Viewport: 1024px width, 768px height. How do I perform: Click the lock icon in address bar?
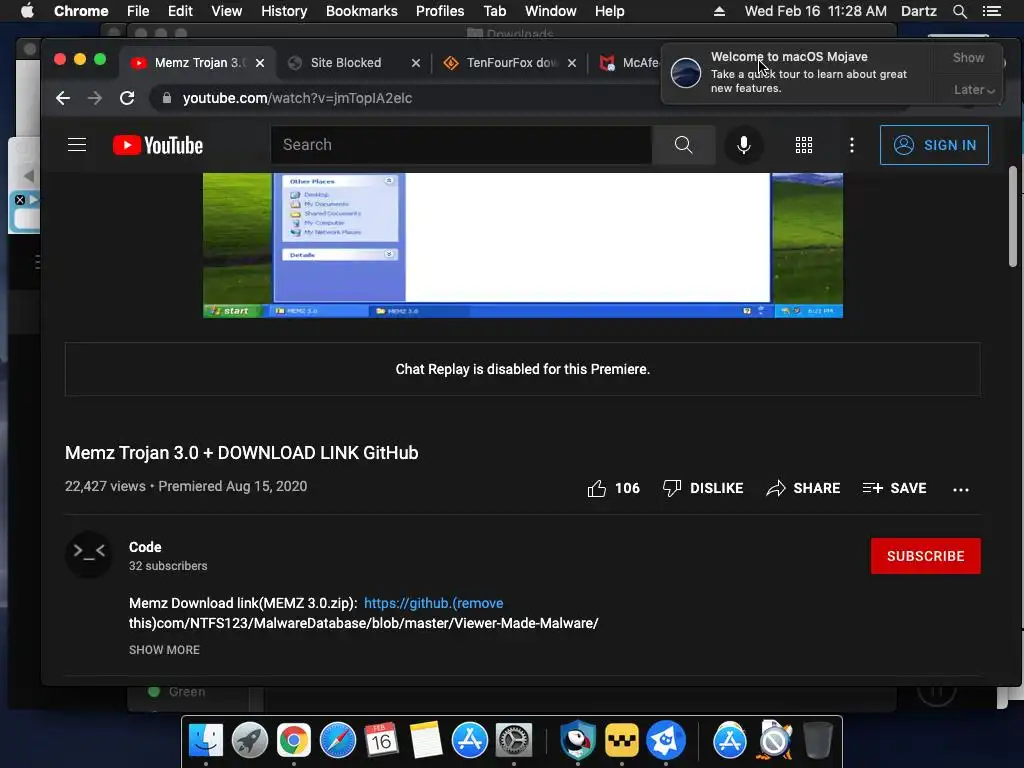click(x=167, y=98)
